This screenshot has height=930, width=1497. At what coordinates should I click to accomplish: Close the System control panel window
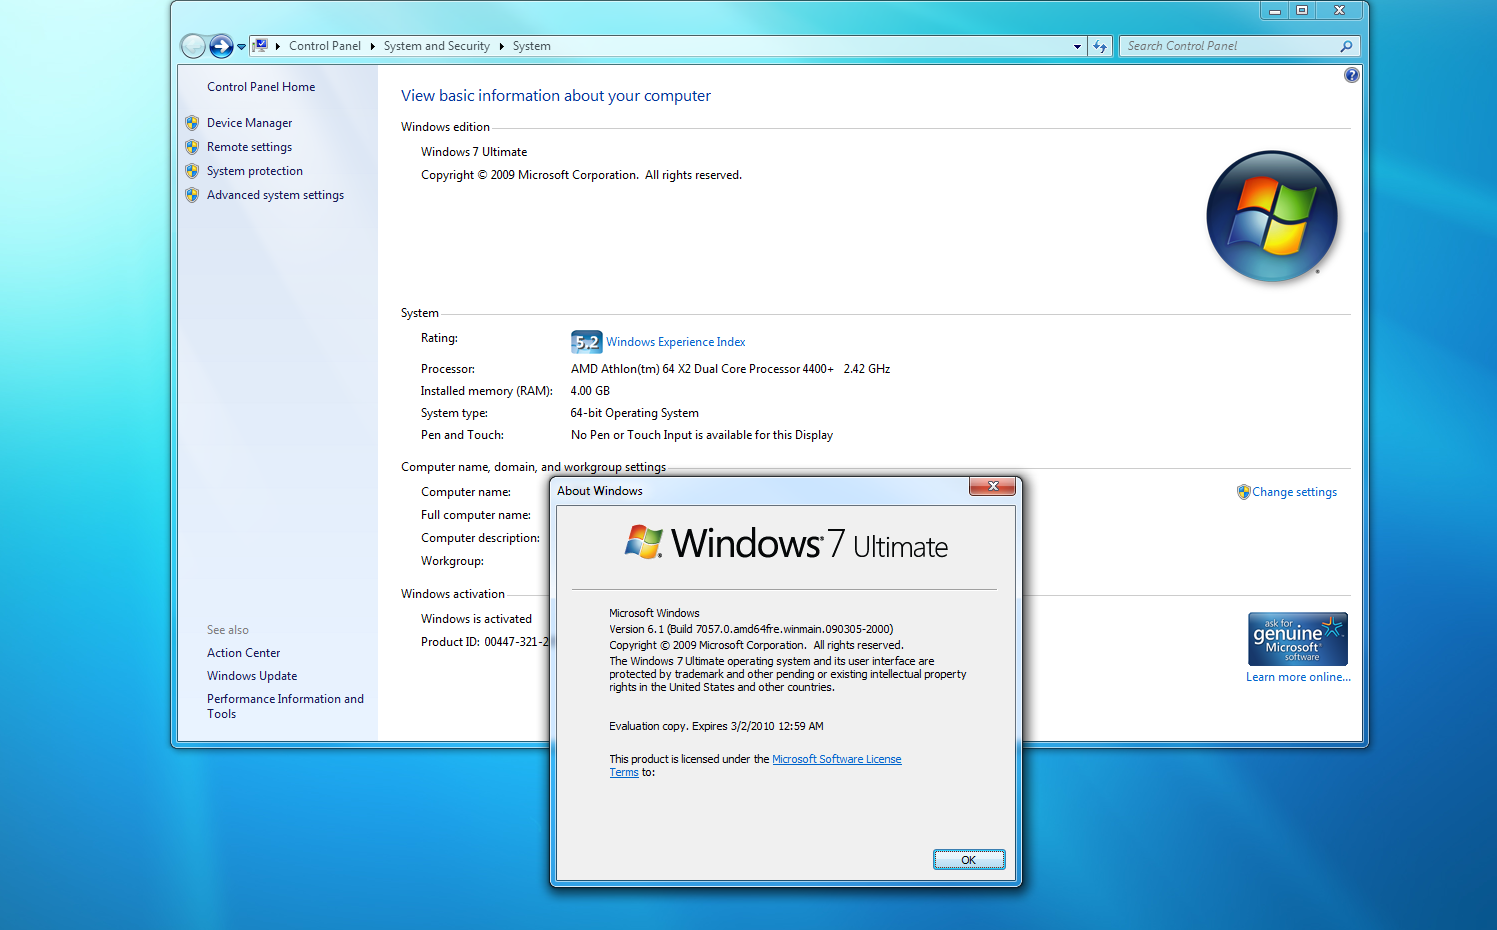click(x=1339, y=11)
